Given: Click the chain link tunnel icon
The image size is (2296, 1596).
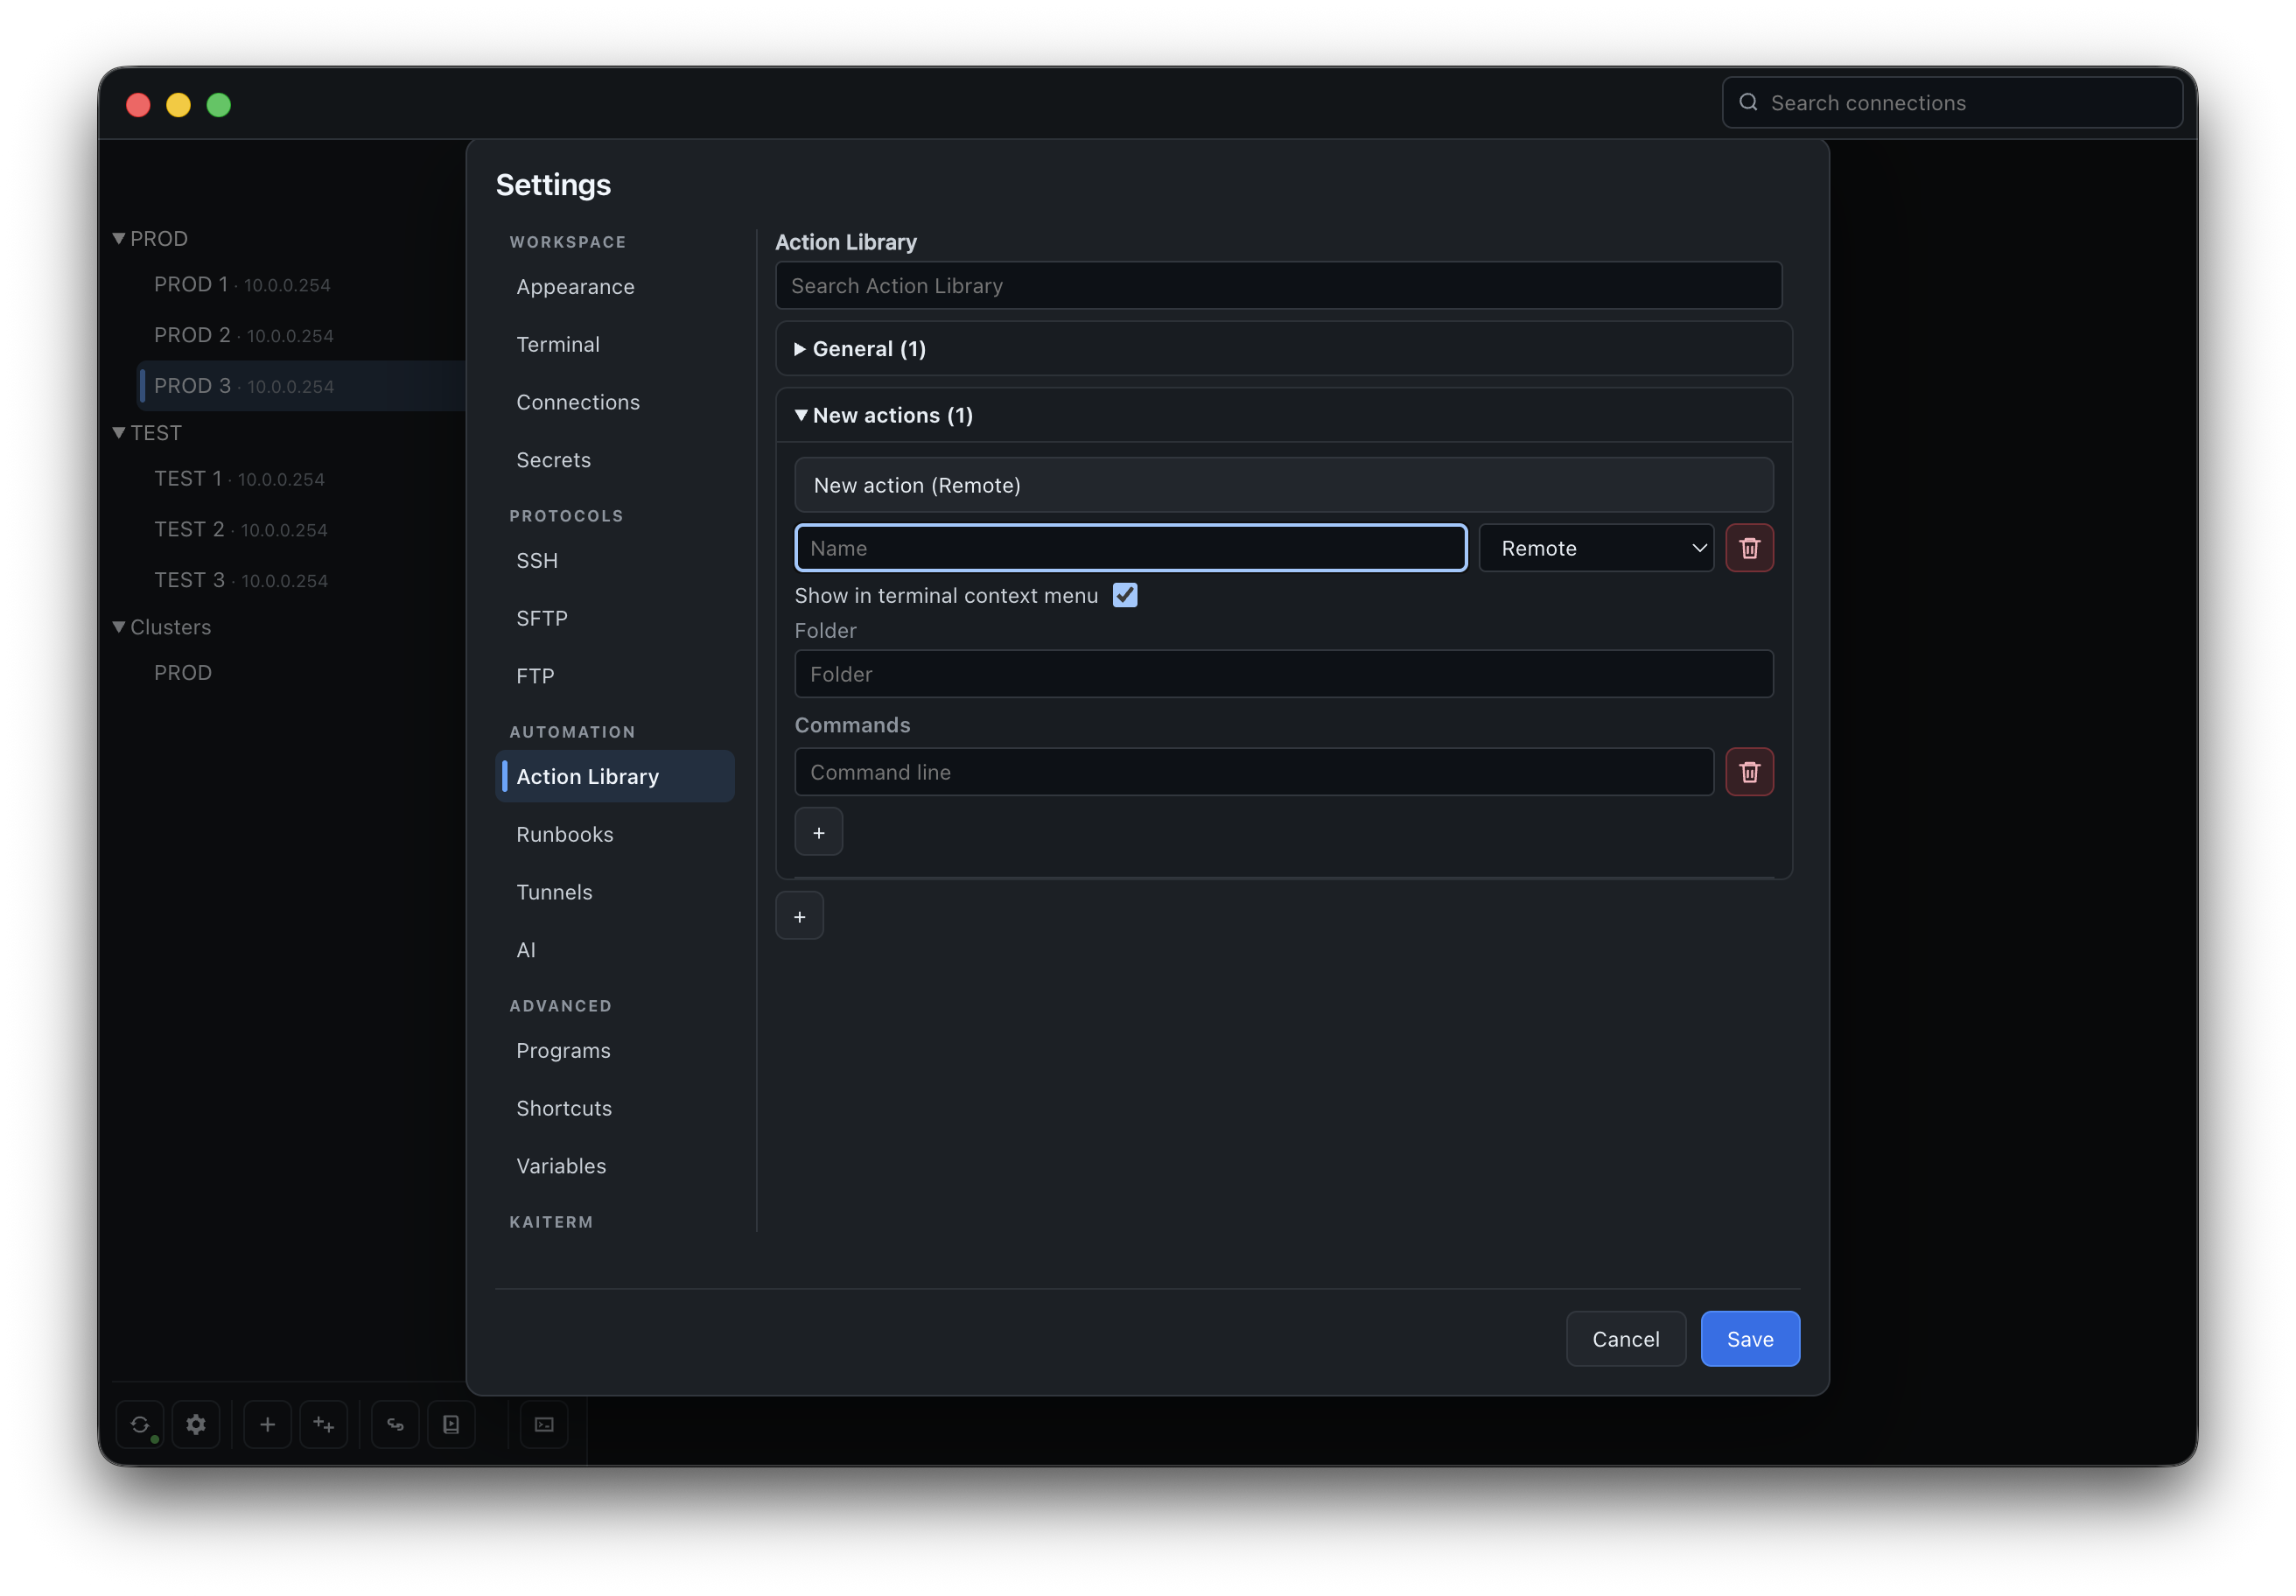Looking at the screenshot, I should [395, 1424].
